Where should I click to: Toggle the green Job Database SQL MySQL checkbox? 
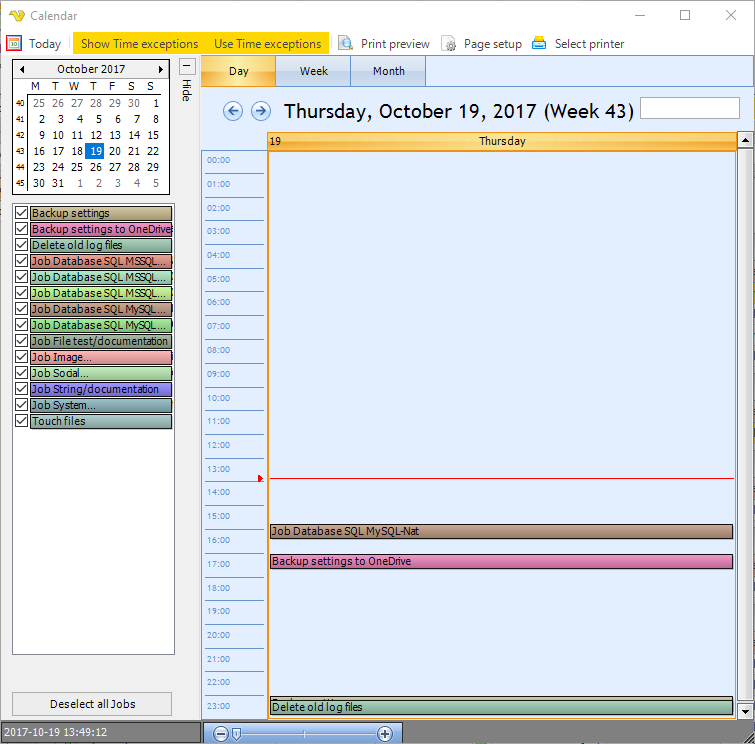pyautogui.click(x=21, y=325)
